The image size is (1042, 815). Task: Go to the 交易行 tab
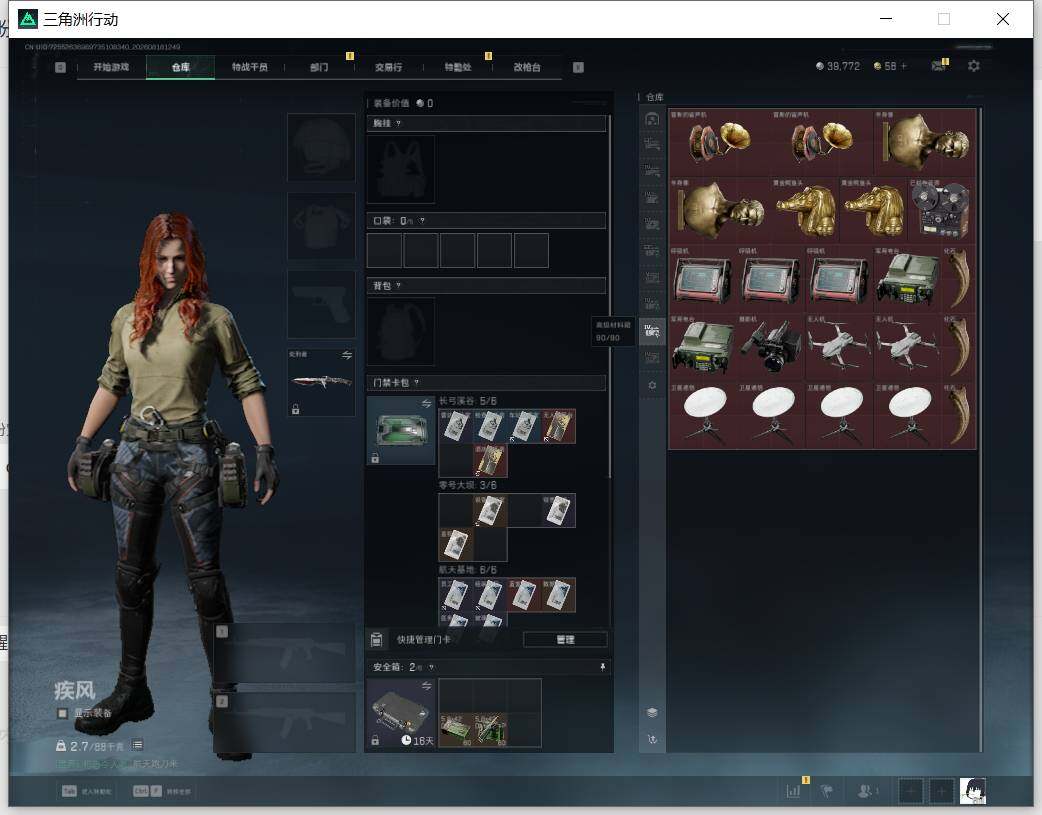click(388, 67)
